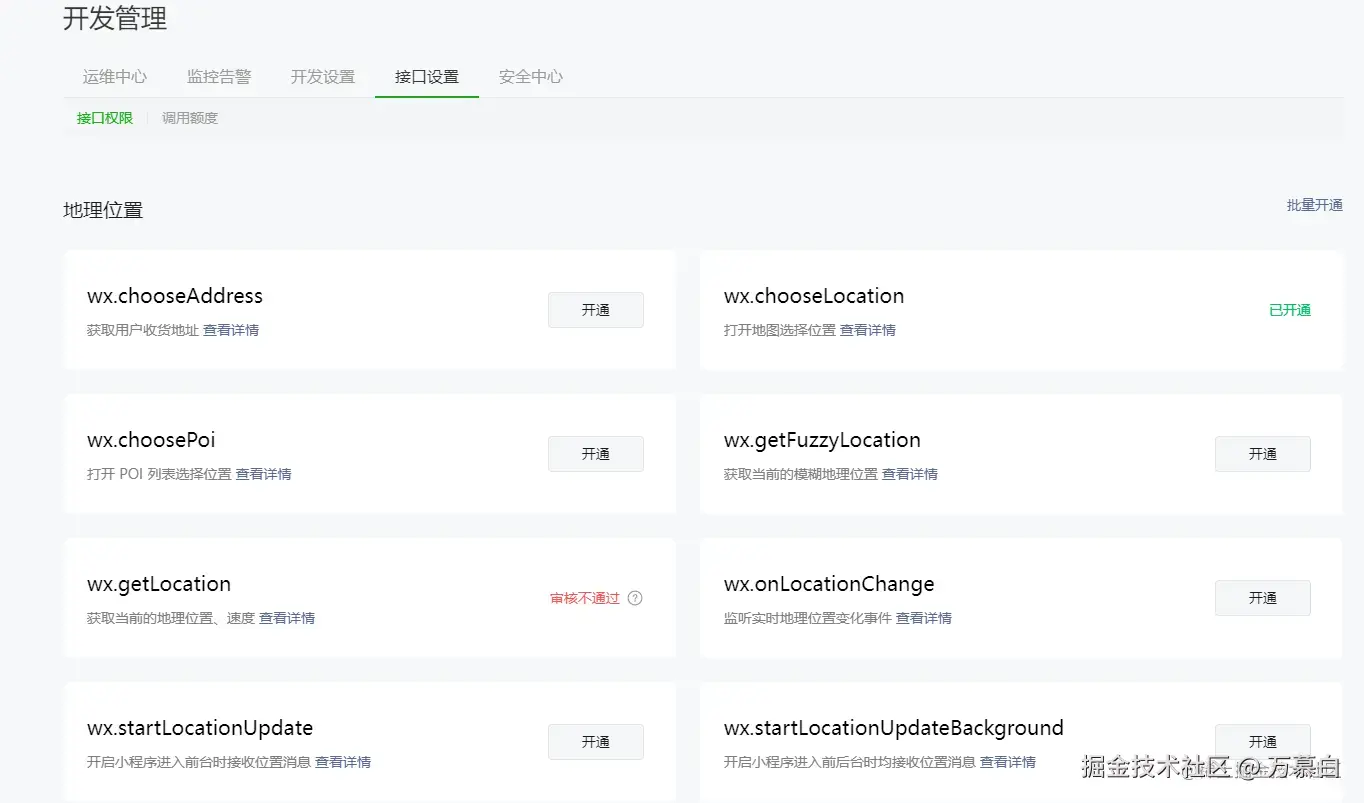Click the 审核不通过 status text
Viewport: 1364px width, 803px height.
[x=585, y=598]
